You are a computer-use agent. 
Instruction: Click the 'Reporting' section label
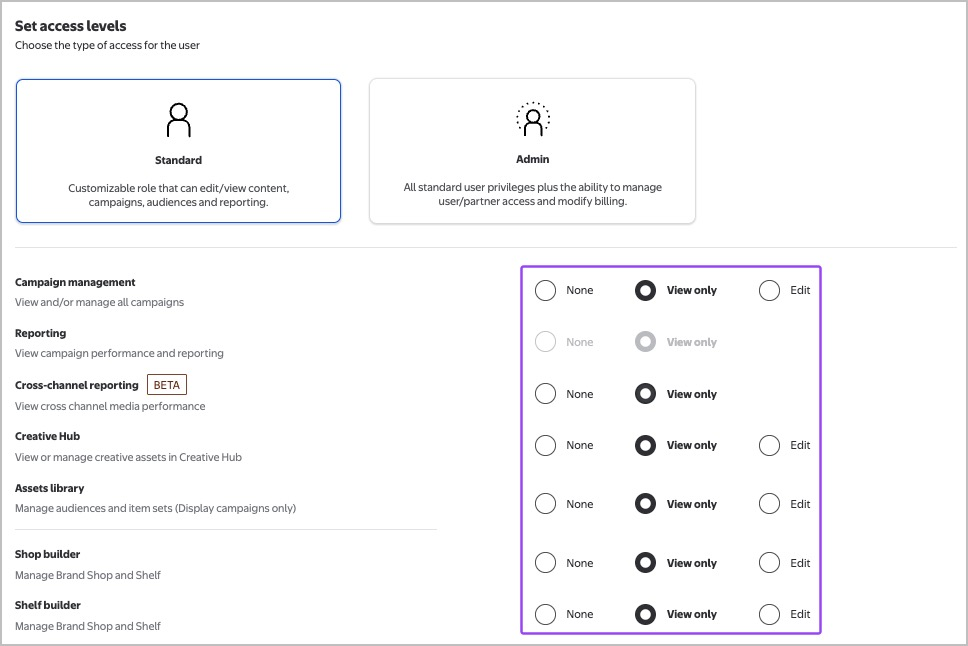40,333
